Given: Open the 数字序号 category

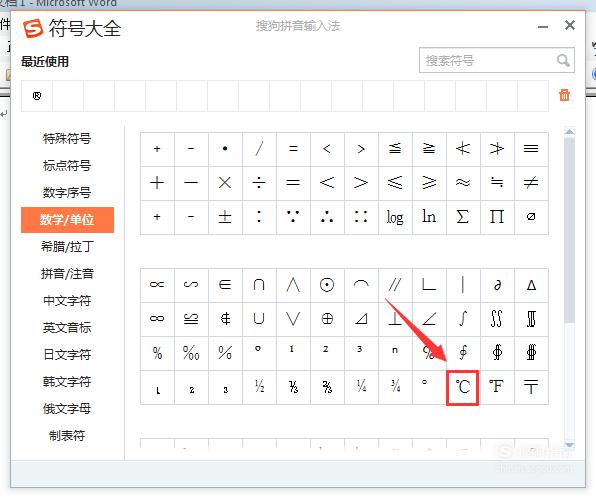Looking at the screenshot, I should 67,193.
